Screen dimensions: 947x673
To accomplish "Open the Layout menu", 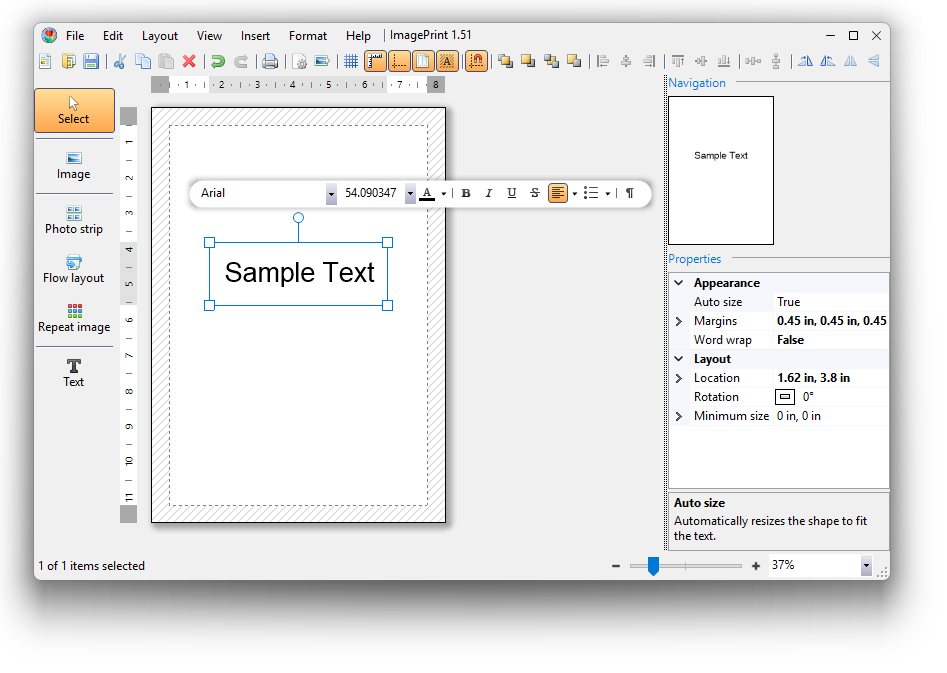I will 159,36.
